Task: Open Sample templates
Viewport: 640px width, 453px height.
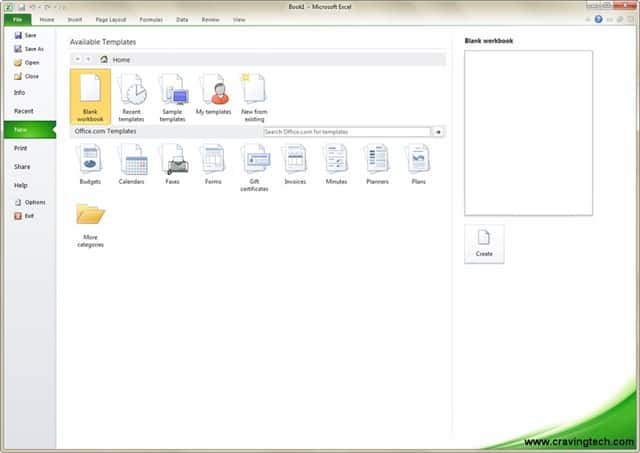Action: (172, 98)
